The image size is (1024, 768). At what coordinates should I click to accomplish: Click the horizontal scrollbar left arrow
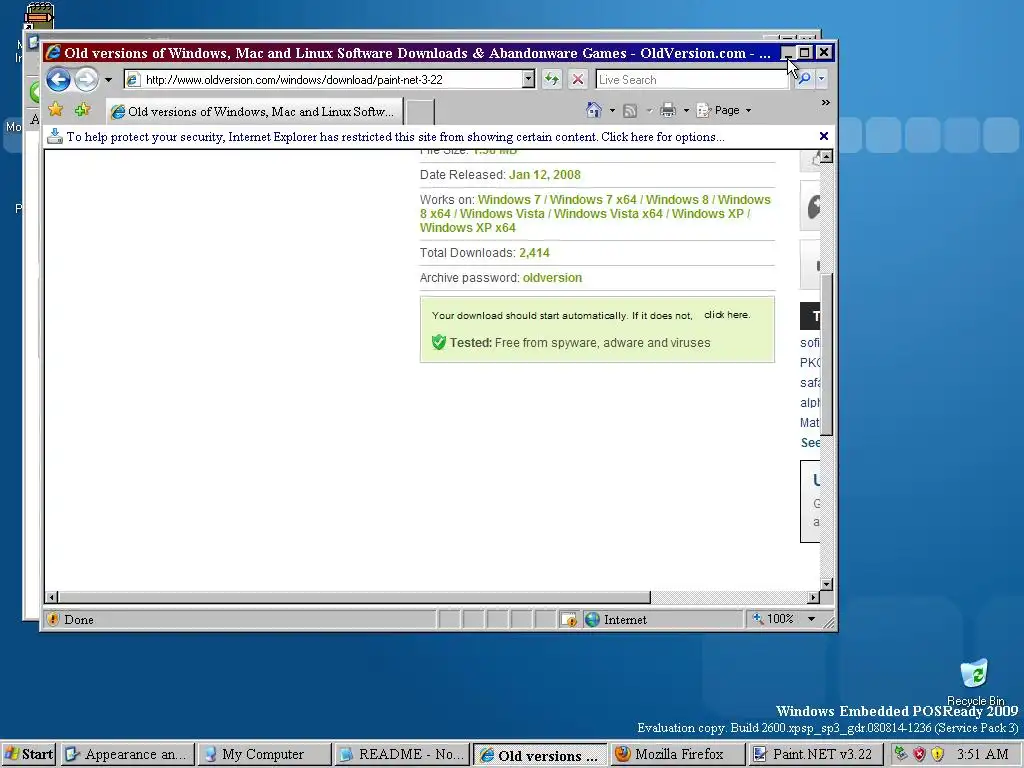tap(52, 597)
